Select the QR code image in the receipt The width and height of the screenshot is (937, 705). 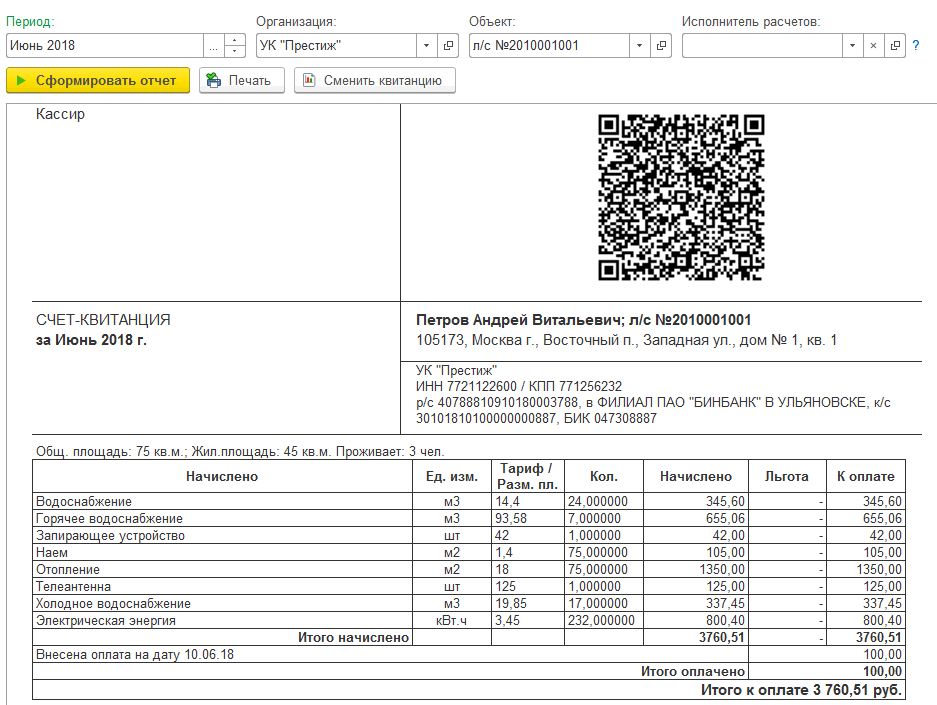pyautogui.click(x=681, y=197)
